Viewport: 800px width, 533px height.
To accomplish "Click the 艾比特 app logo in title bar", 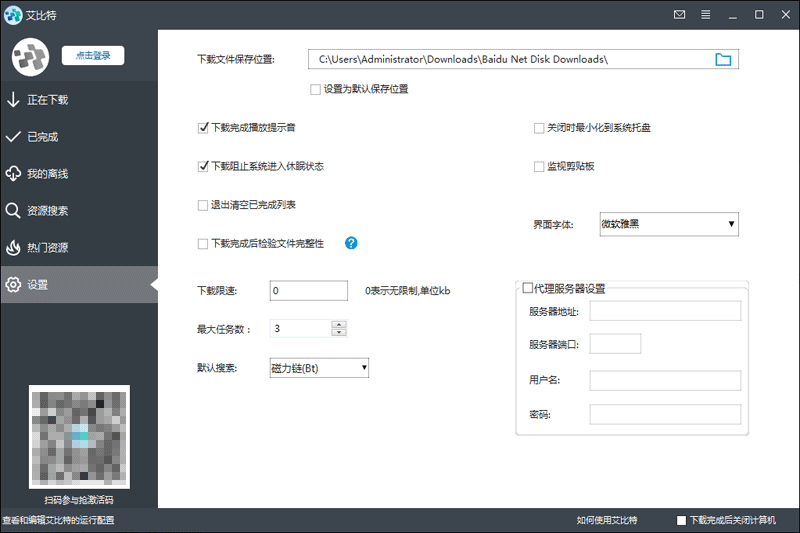I will (13, 15).
